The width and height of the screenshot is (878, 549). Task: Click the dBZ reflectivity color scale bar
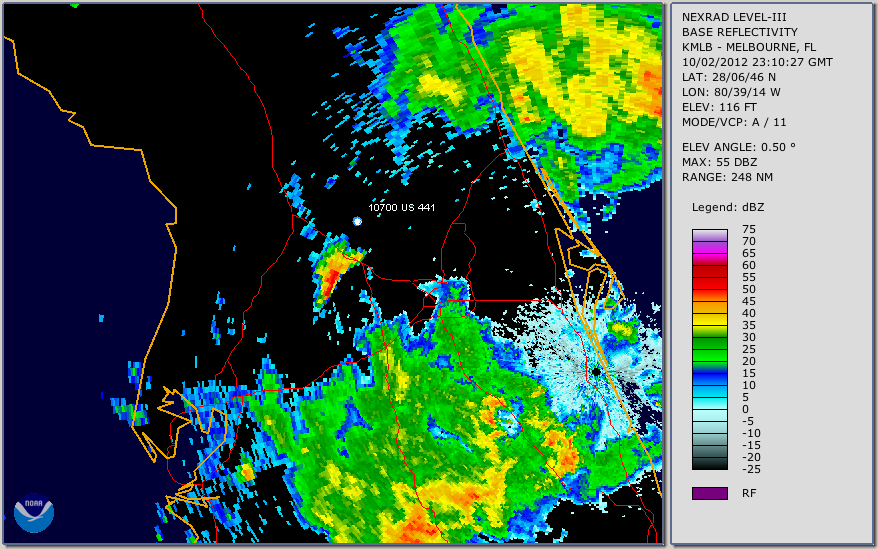pyautogui.click(x=709, y=350)
